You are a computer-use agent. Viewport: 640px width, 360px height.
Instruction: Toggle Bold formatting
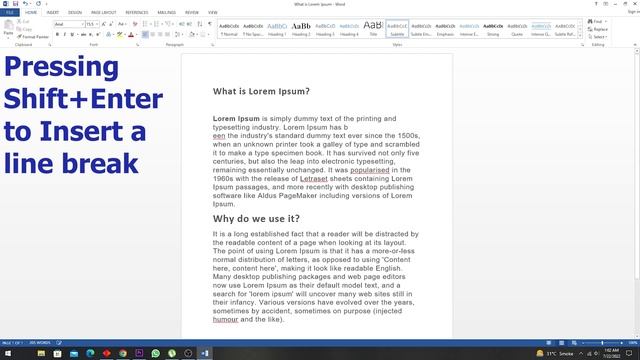[57, 35]
